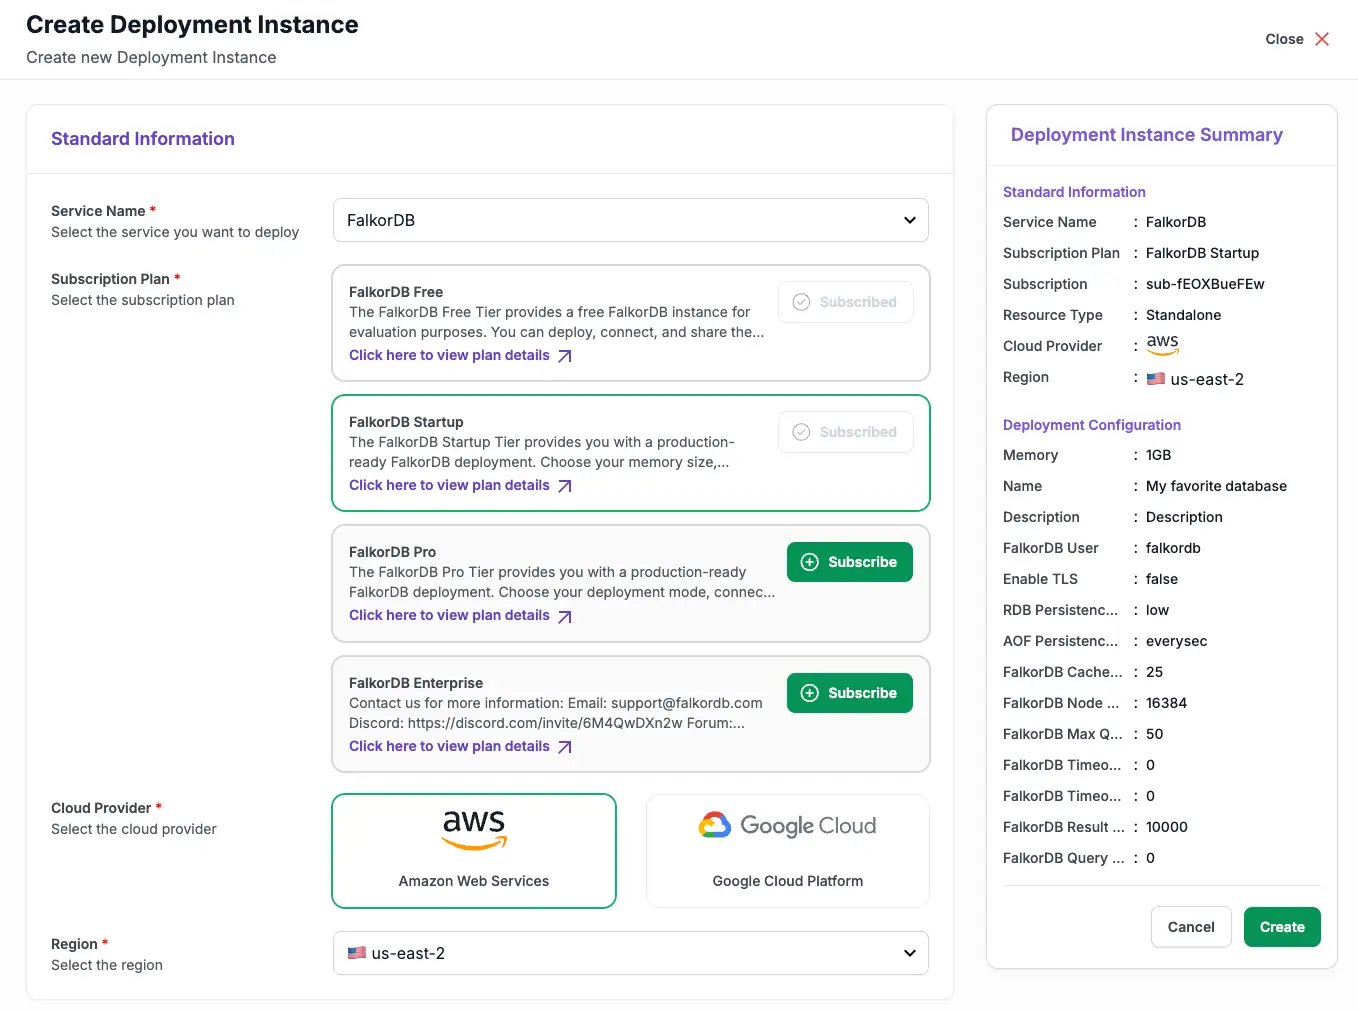Click the RDB Persistence value low
Screen dimensions: 1358x1012
pyautogui.click(x=1157, y=610)
